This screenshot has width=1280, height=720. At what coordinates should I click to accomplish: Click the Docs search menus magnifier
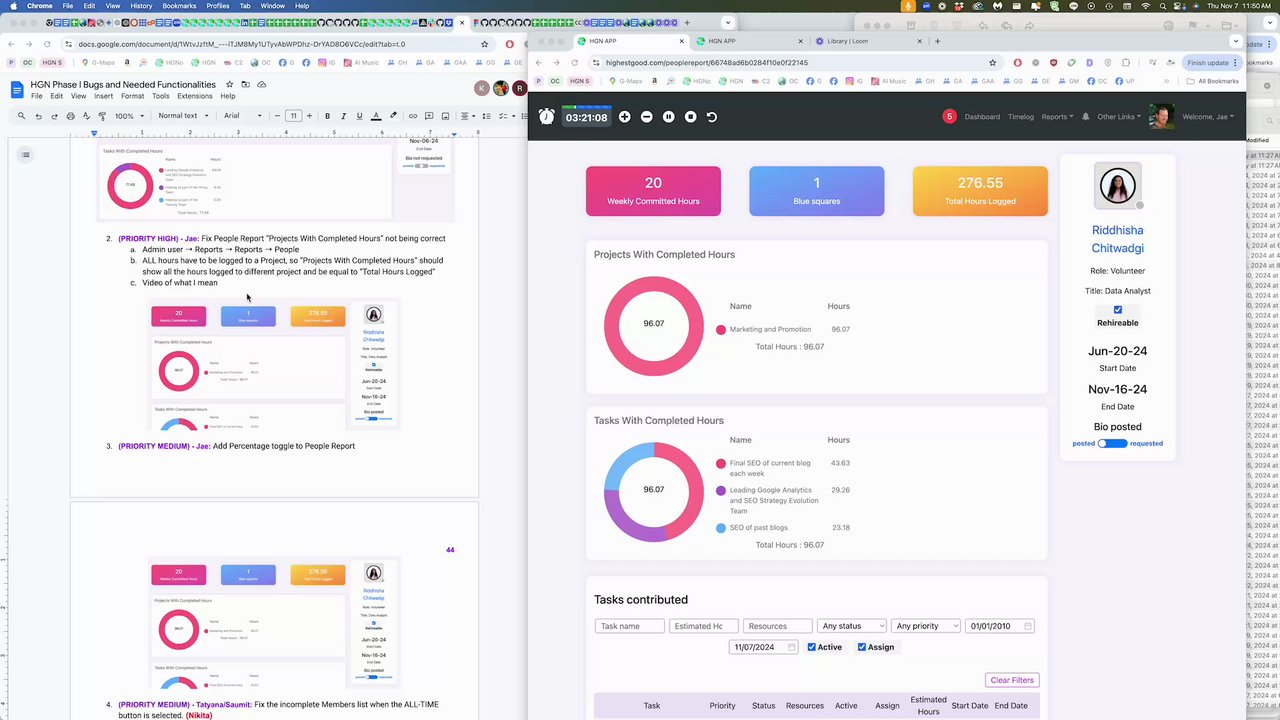[x=21, y=116]
